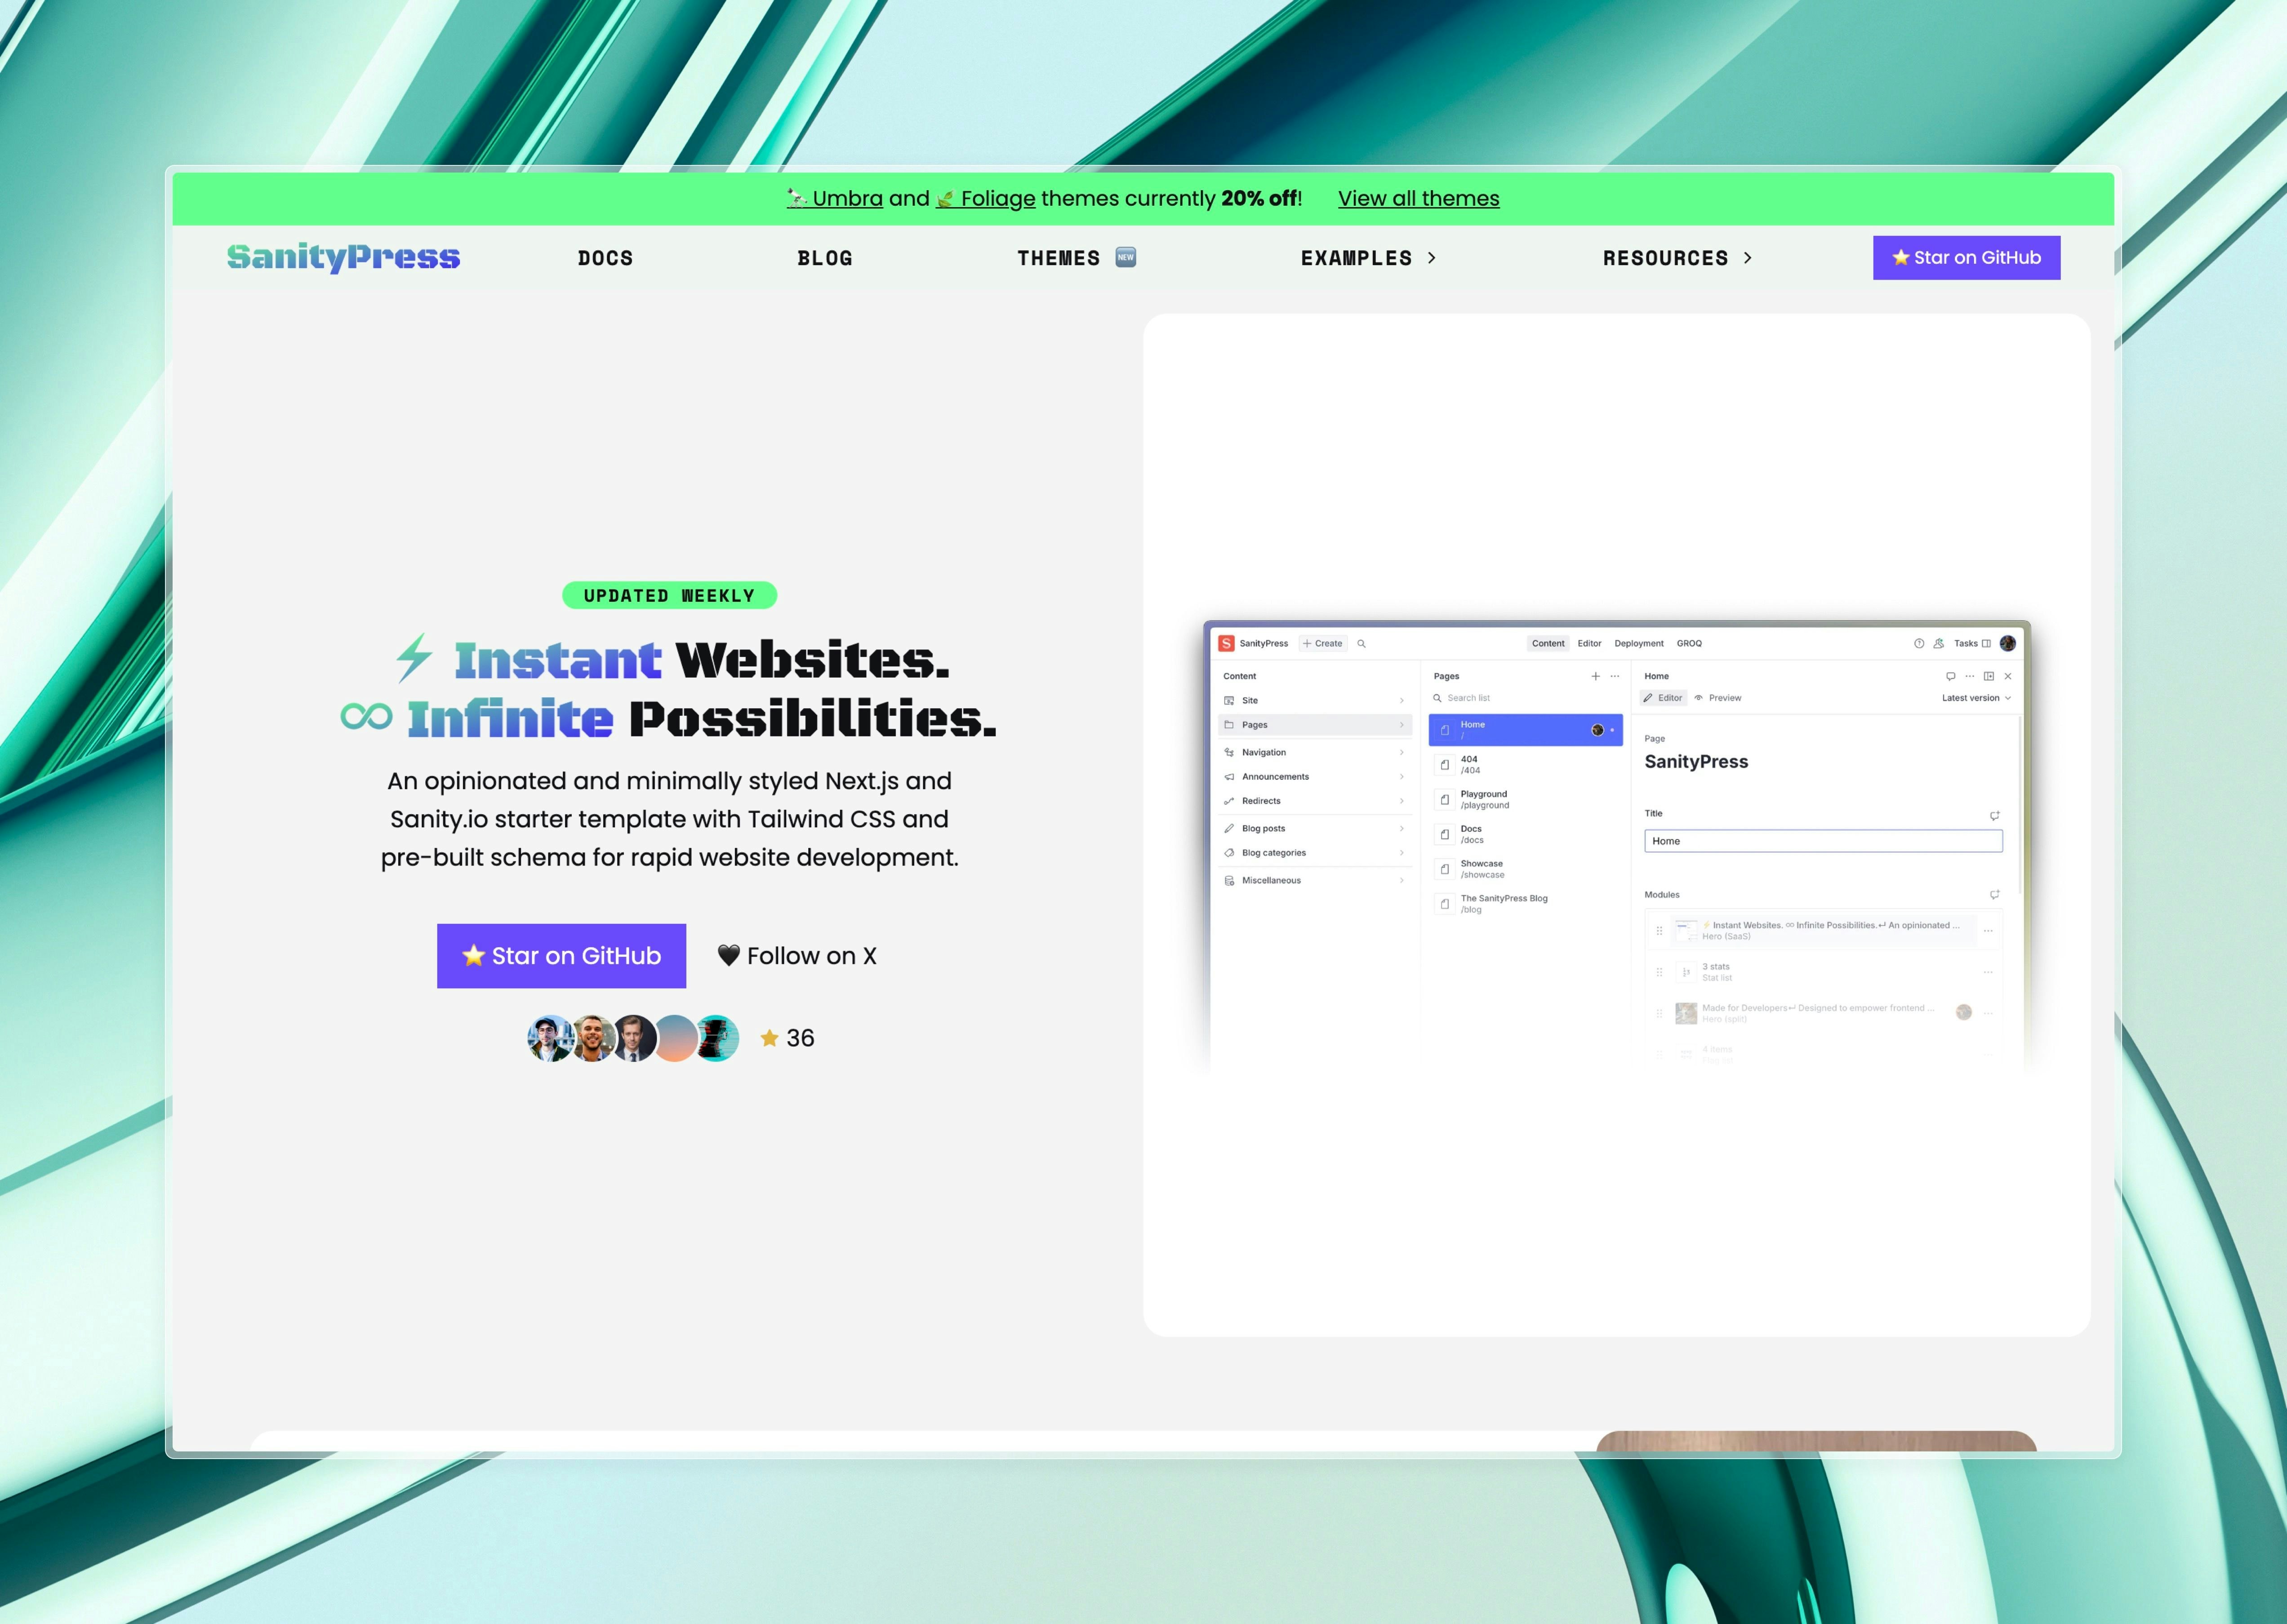Screen dimensions: 2287x1624
Task: Switch to the Preview view with eye
Action: click(1718, 698)
